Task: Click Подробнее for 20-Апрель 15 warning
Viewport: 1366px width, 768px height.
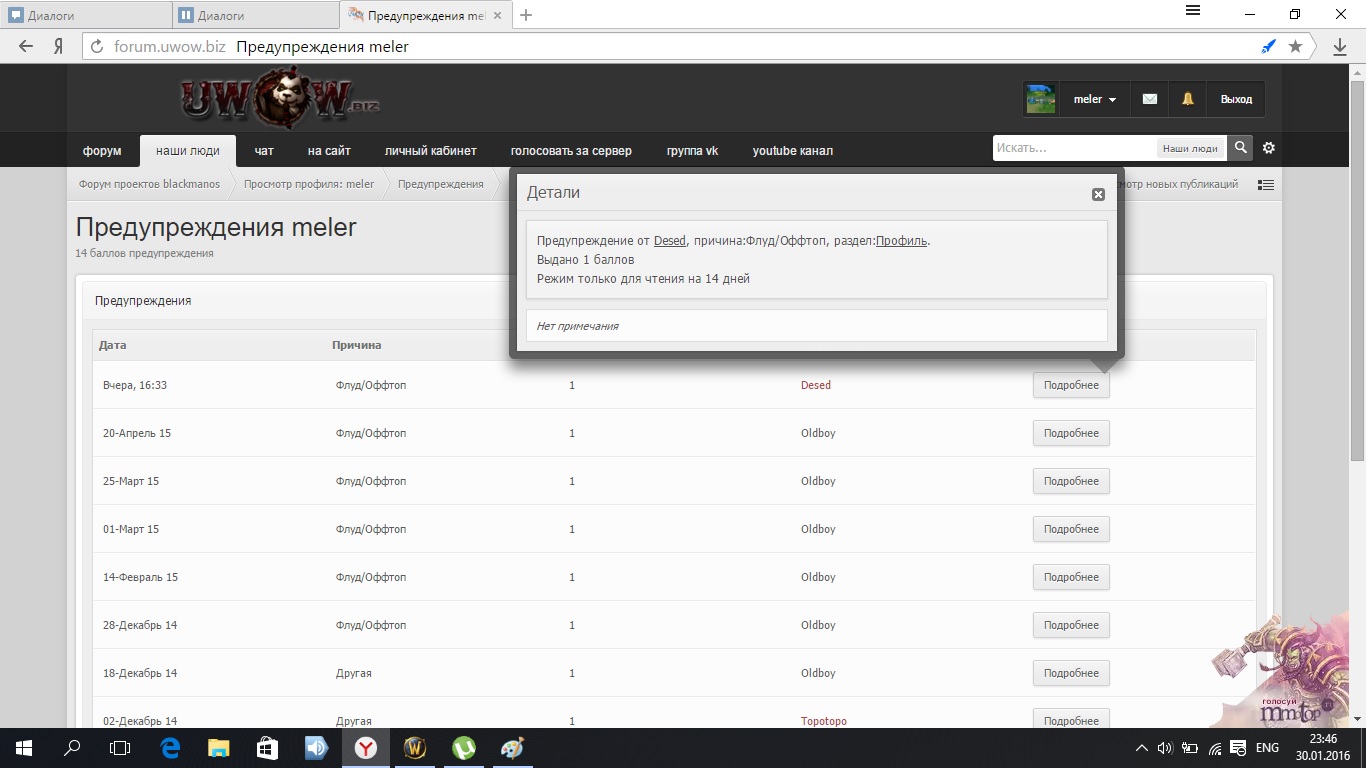Action: tap(1071, 433)
